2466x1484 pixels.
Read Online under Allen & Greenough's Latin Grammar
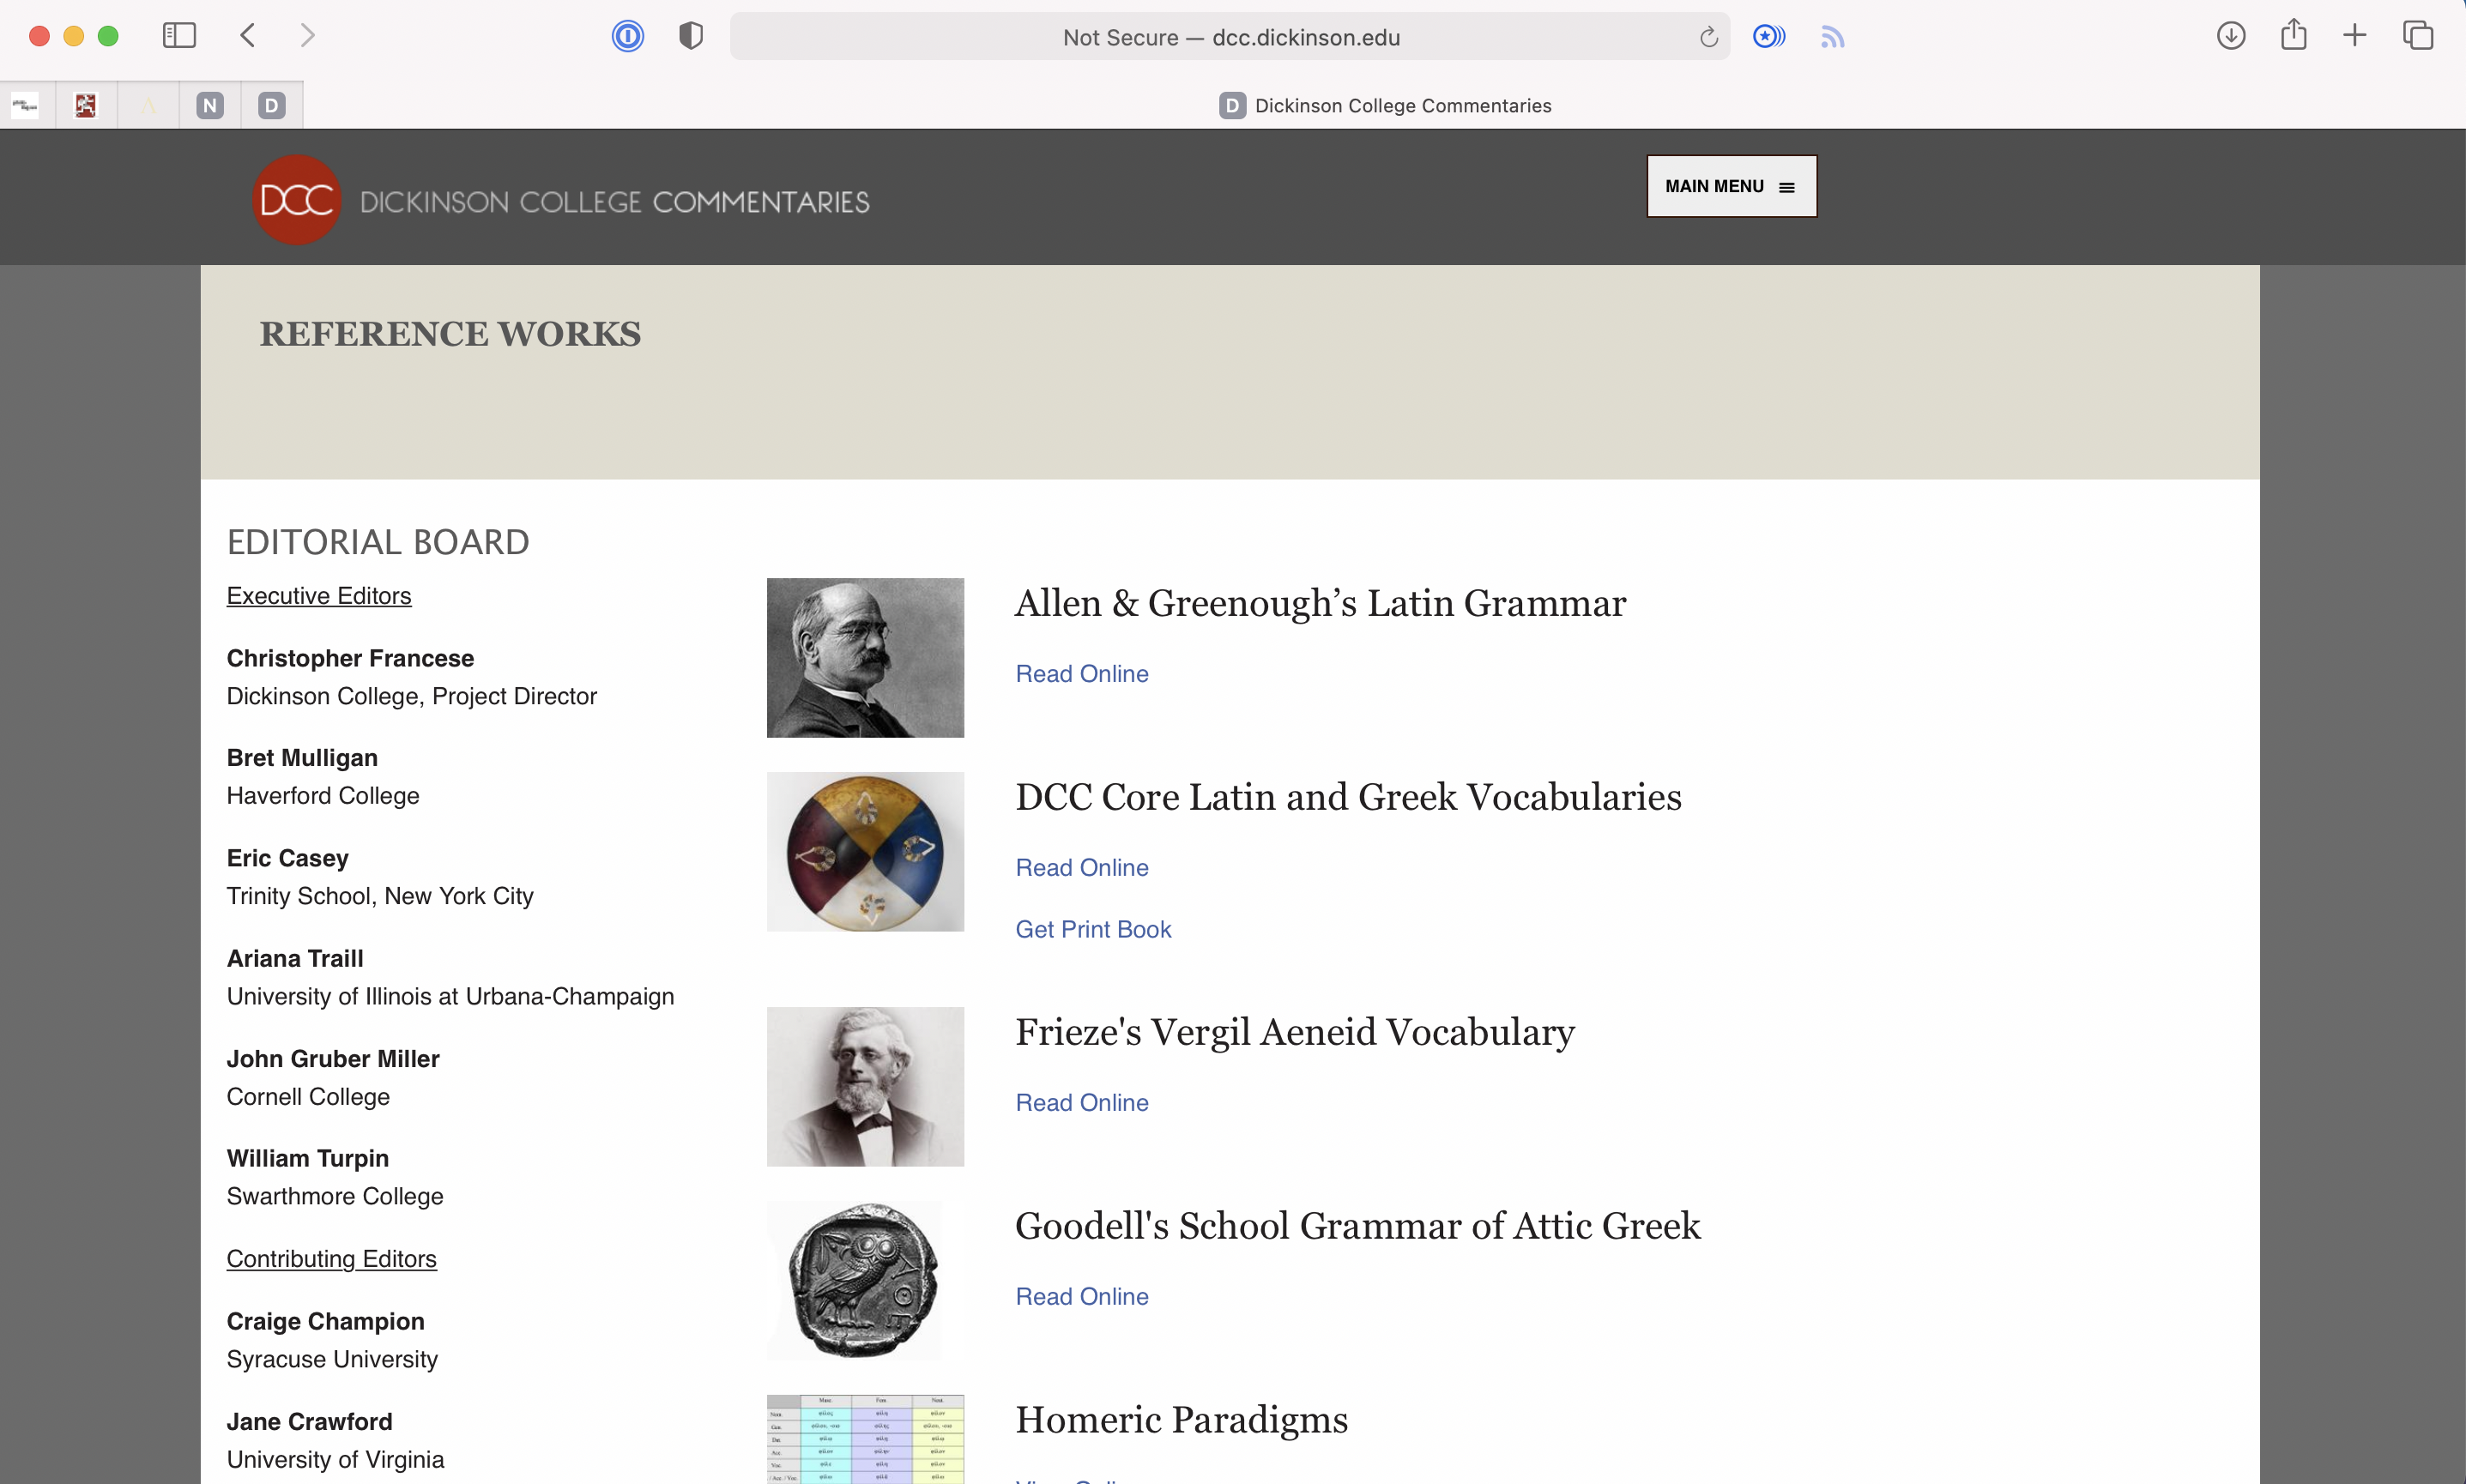(x=1081, y=673)
